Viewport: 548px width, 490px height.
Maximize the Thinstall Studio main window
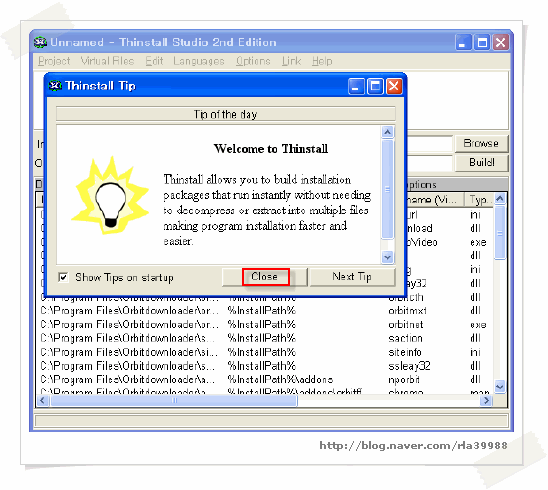482,43
